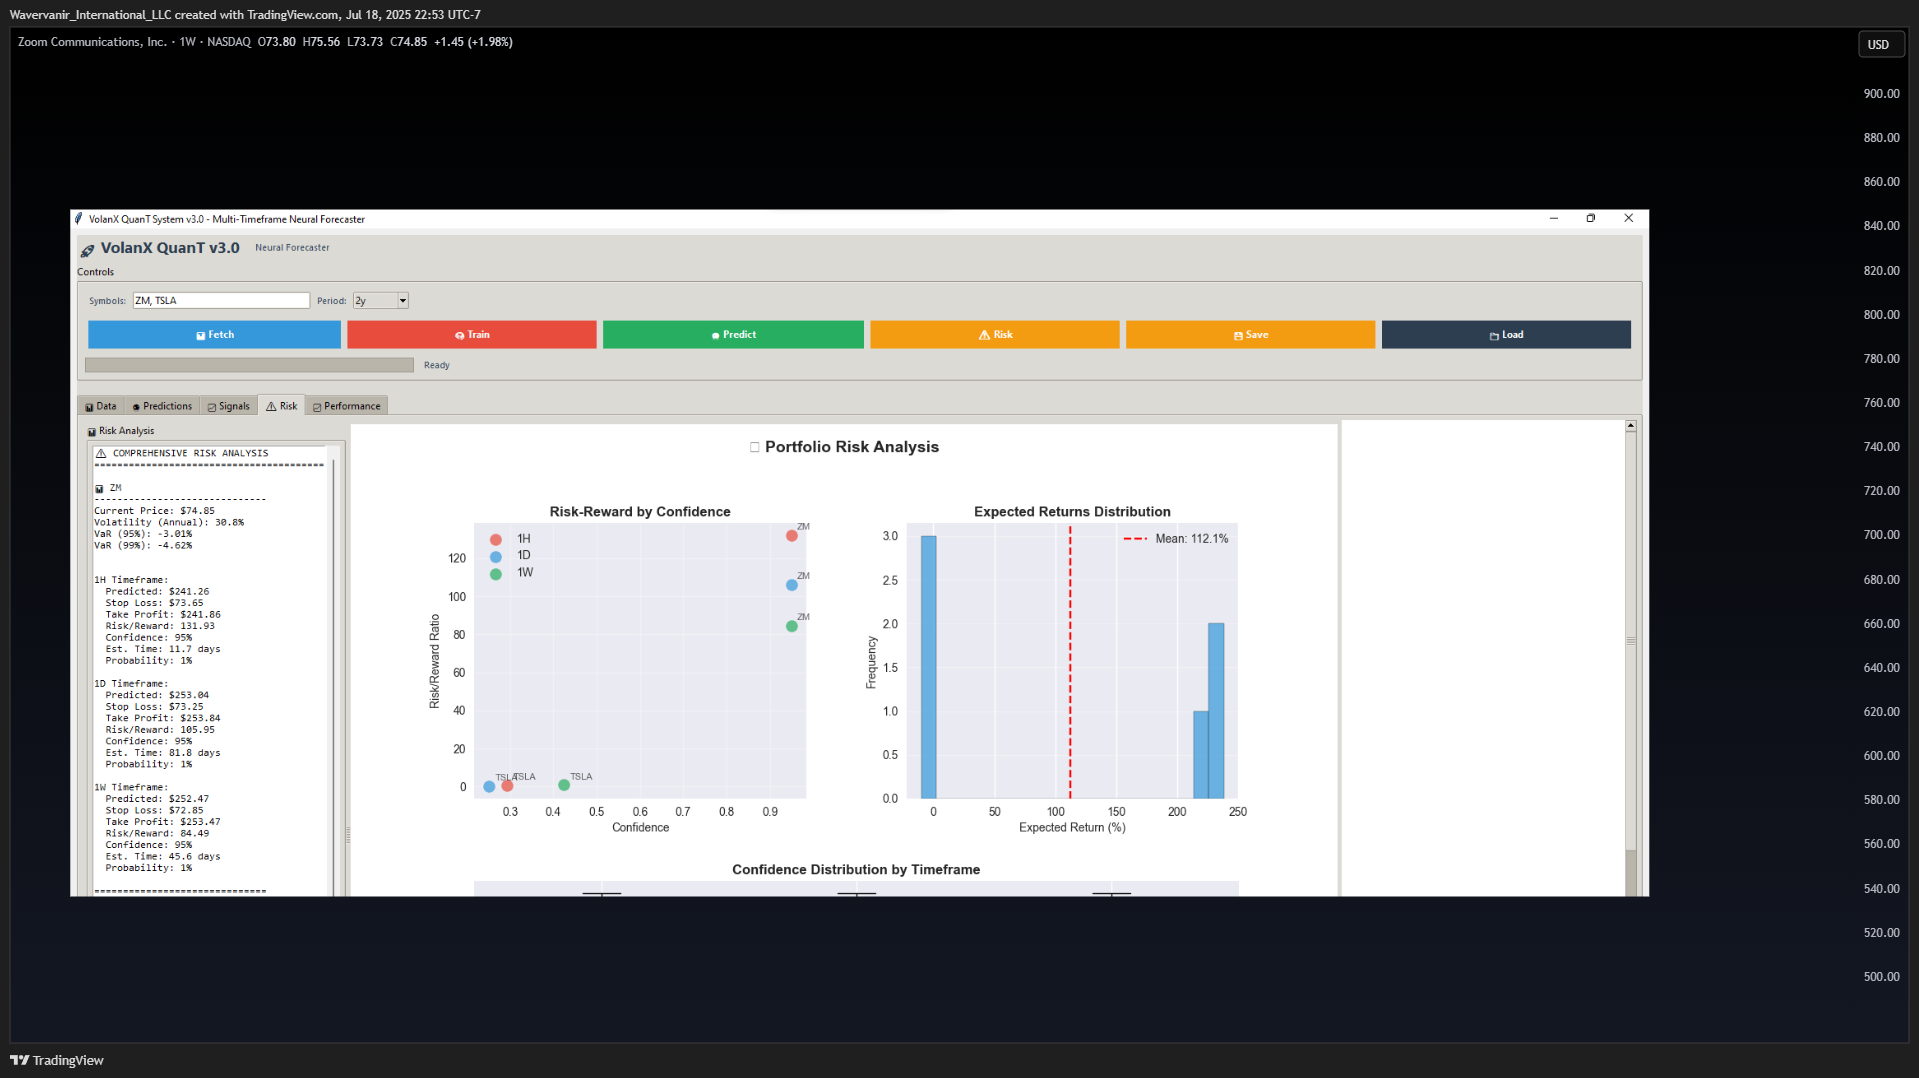Image resolution: width=1919 pixels, height=1078 pixels.
Task: Click the blue ZM 1D scatter point
Action: coord(791,585)
